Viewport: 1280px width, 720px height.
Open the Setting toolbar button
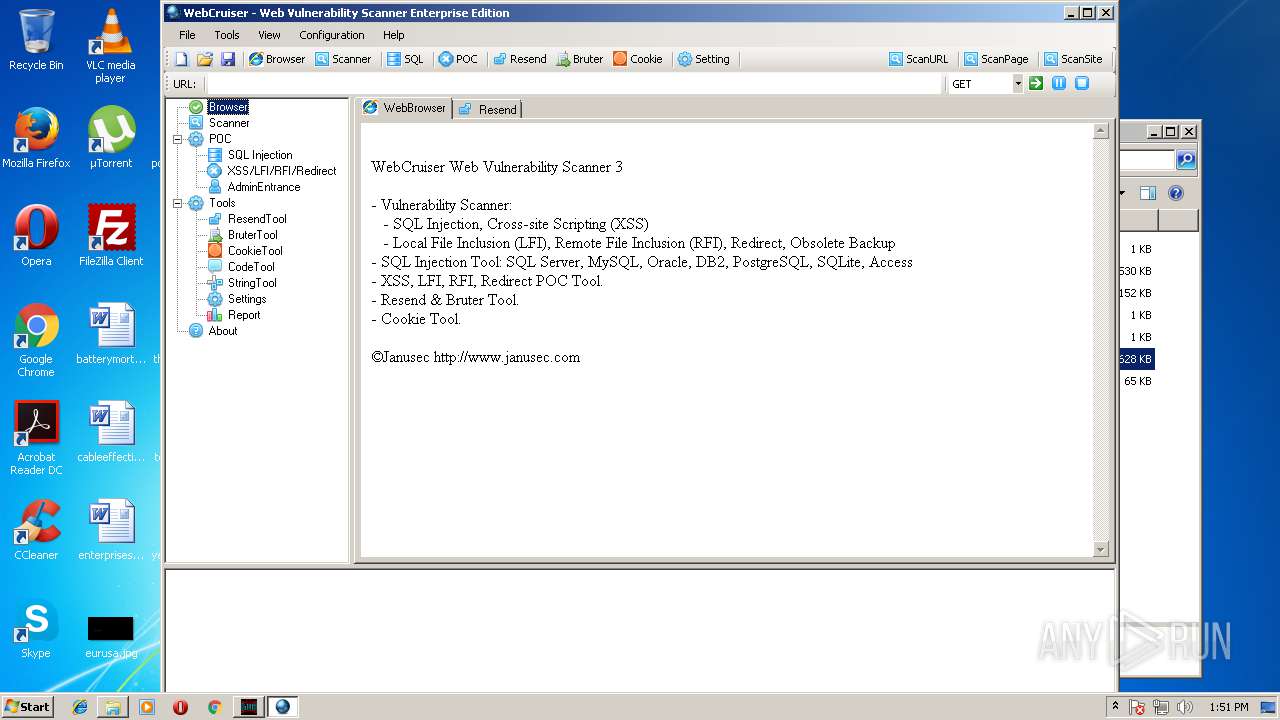[x=703, y=59]
